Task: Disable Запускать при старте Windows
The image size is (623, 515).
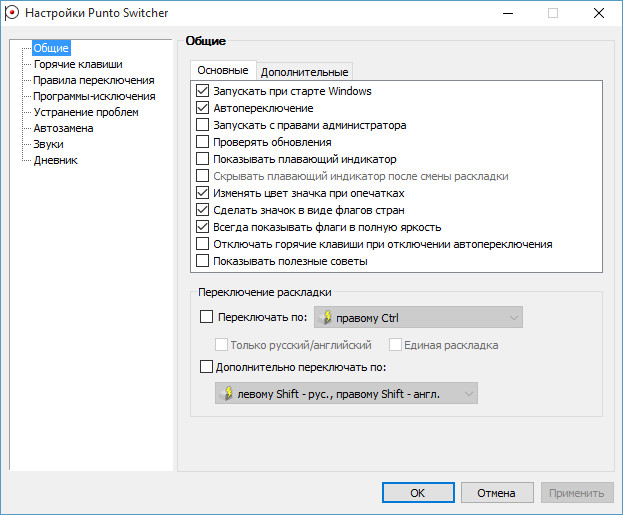Action: pyautogui.click(x=203, y=91)
